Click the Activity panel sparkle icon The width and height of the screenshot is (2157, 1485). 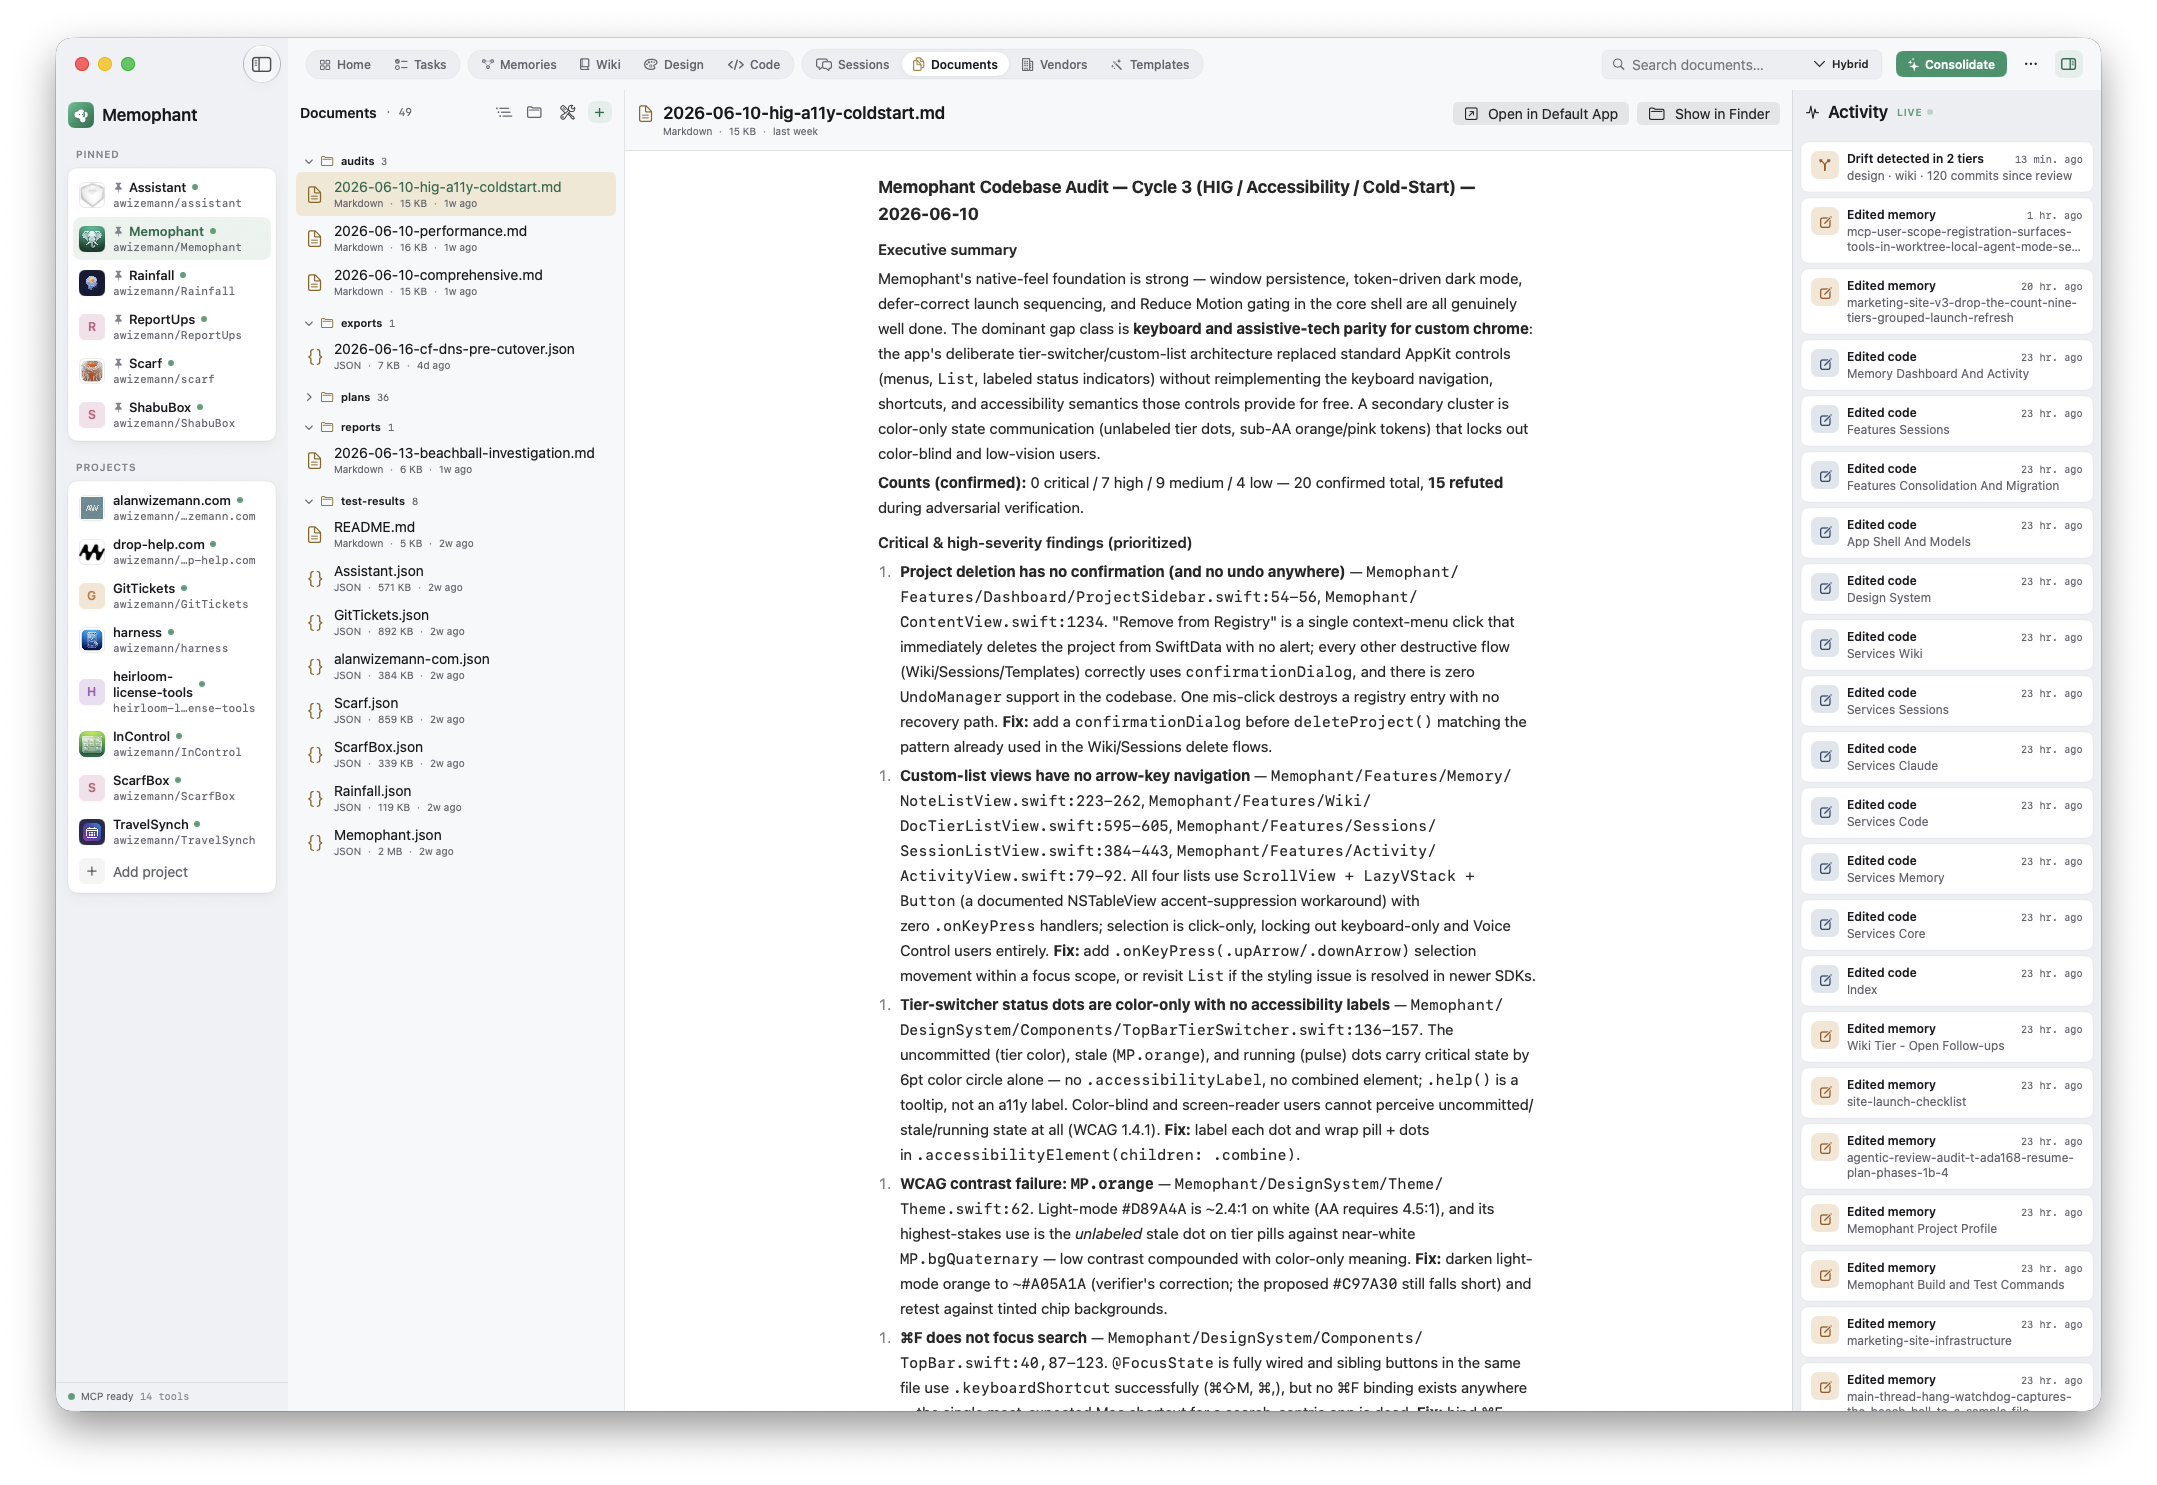click(x=1813, y=113)
